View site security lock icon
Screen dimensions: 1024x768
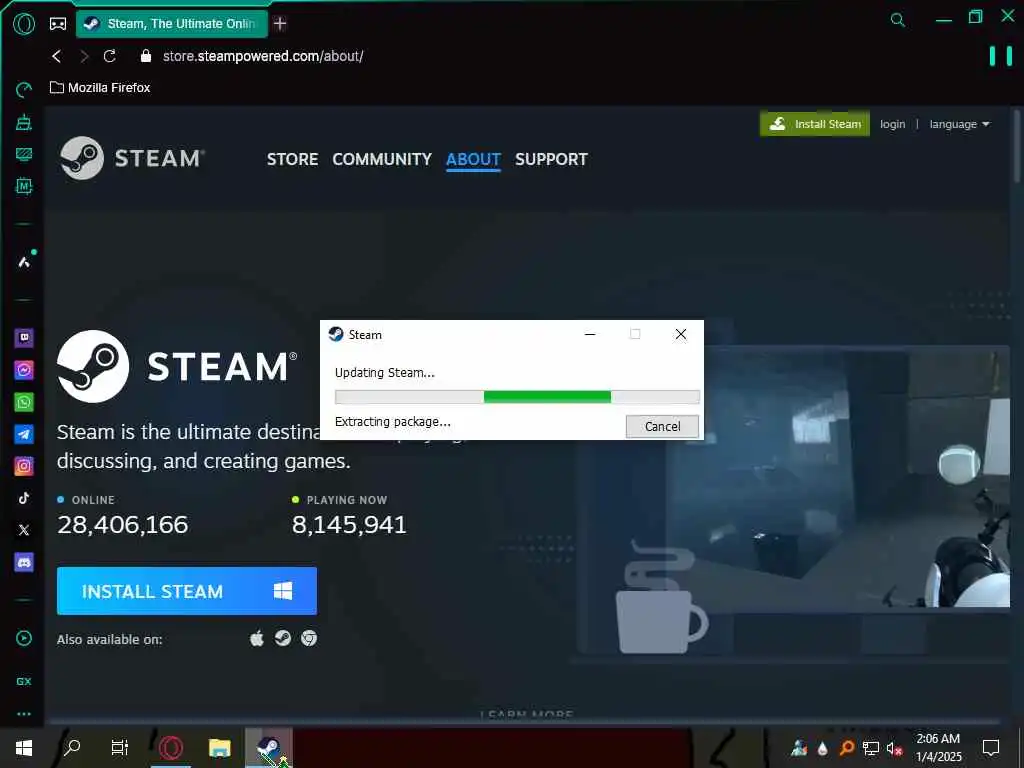[146, 56]
